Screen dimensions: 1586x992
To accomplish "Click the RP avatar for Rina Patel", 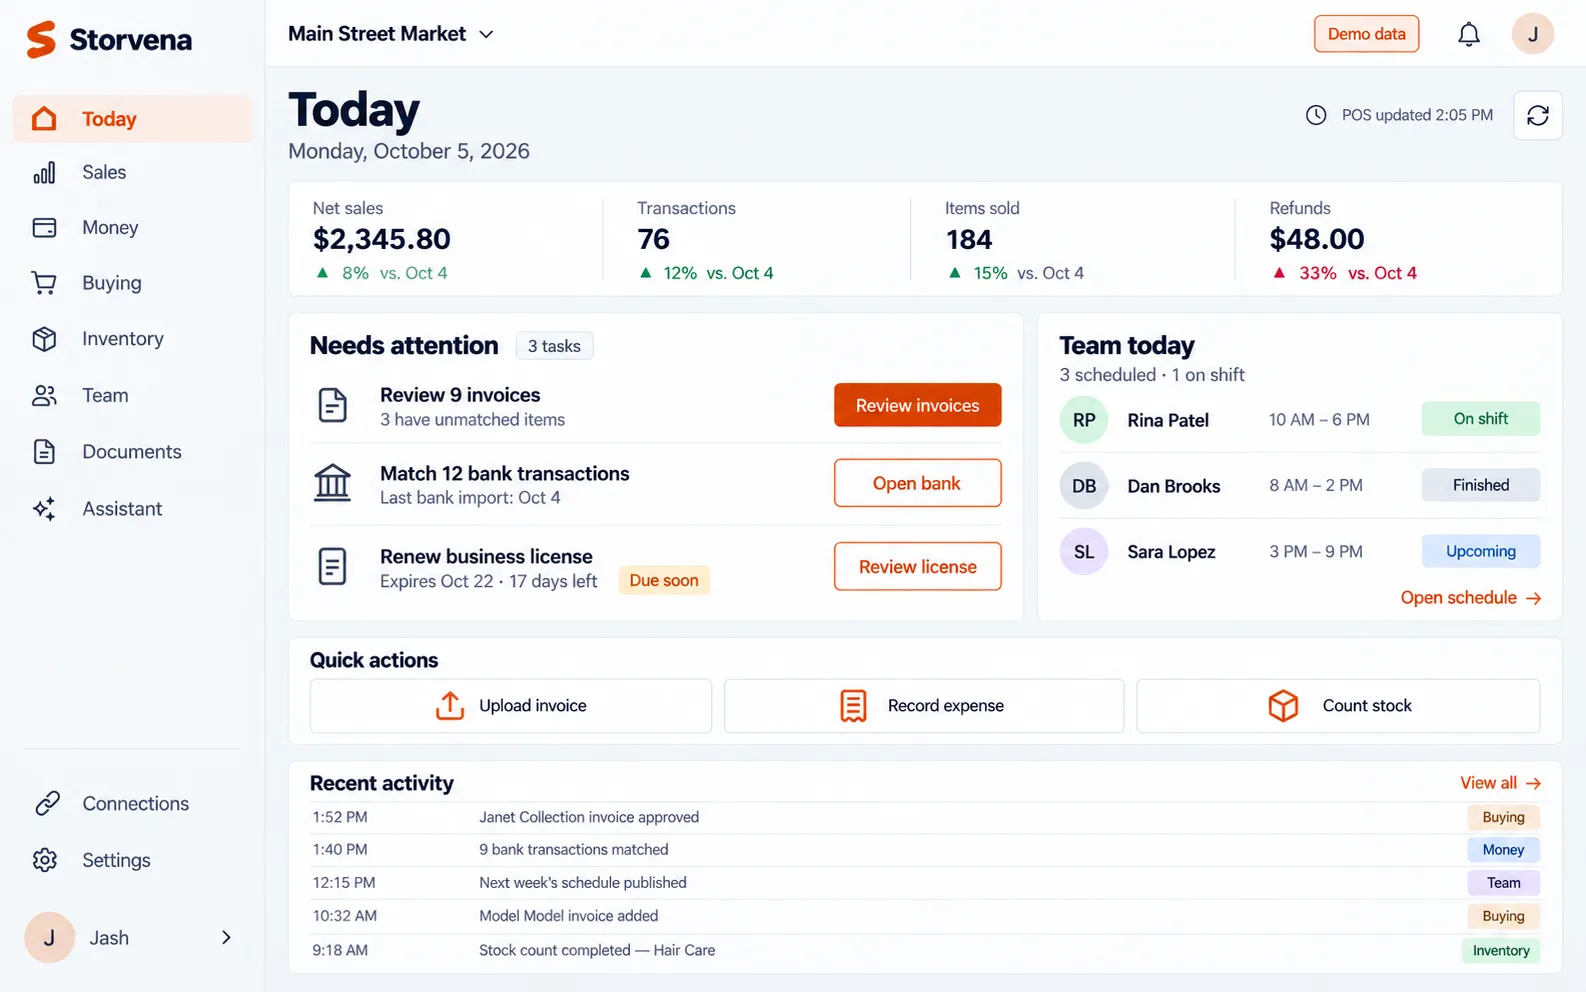I will click(1084, 420).
